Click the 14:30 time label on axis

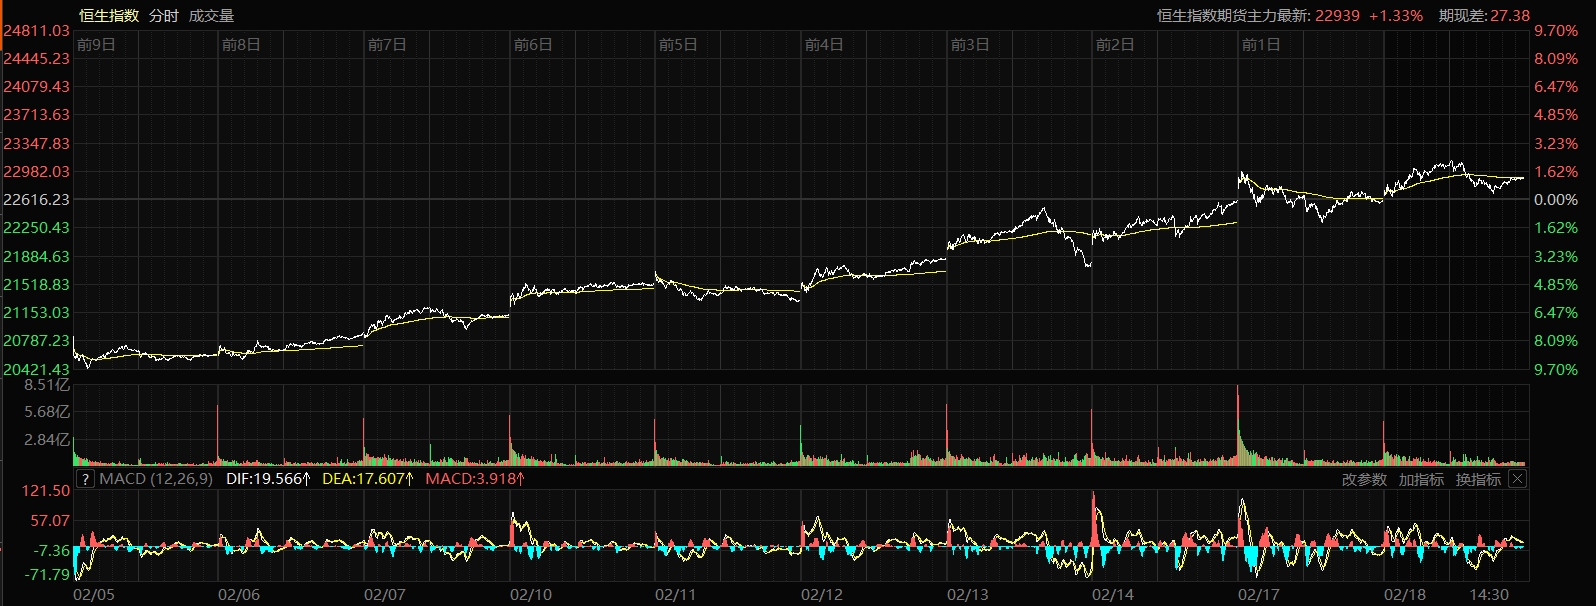click(1489, 594)
